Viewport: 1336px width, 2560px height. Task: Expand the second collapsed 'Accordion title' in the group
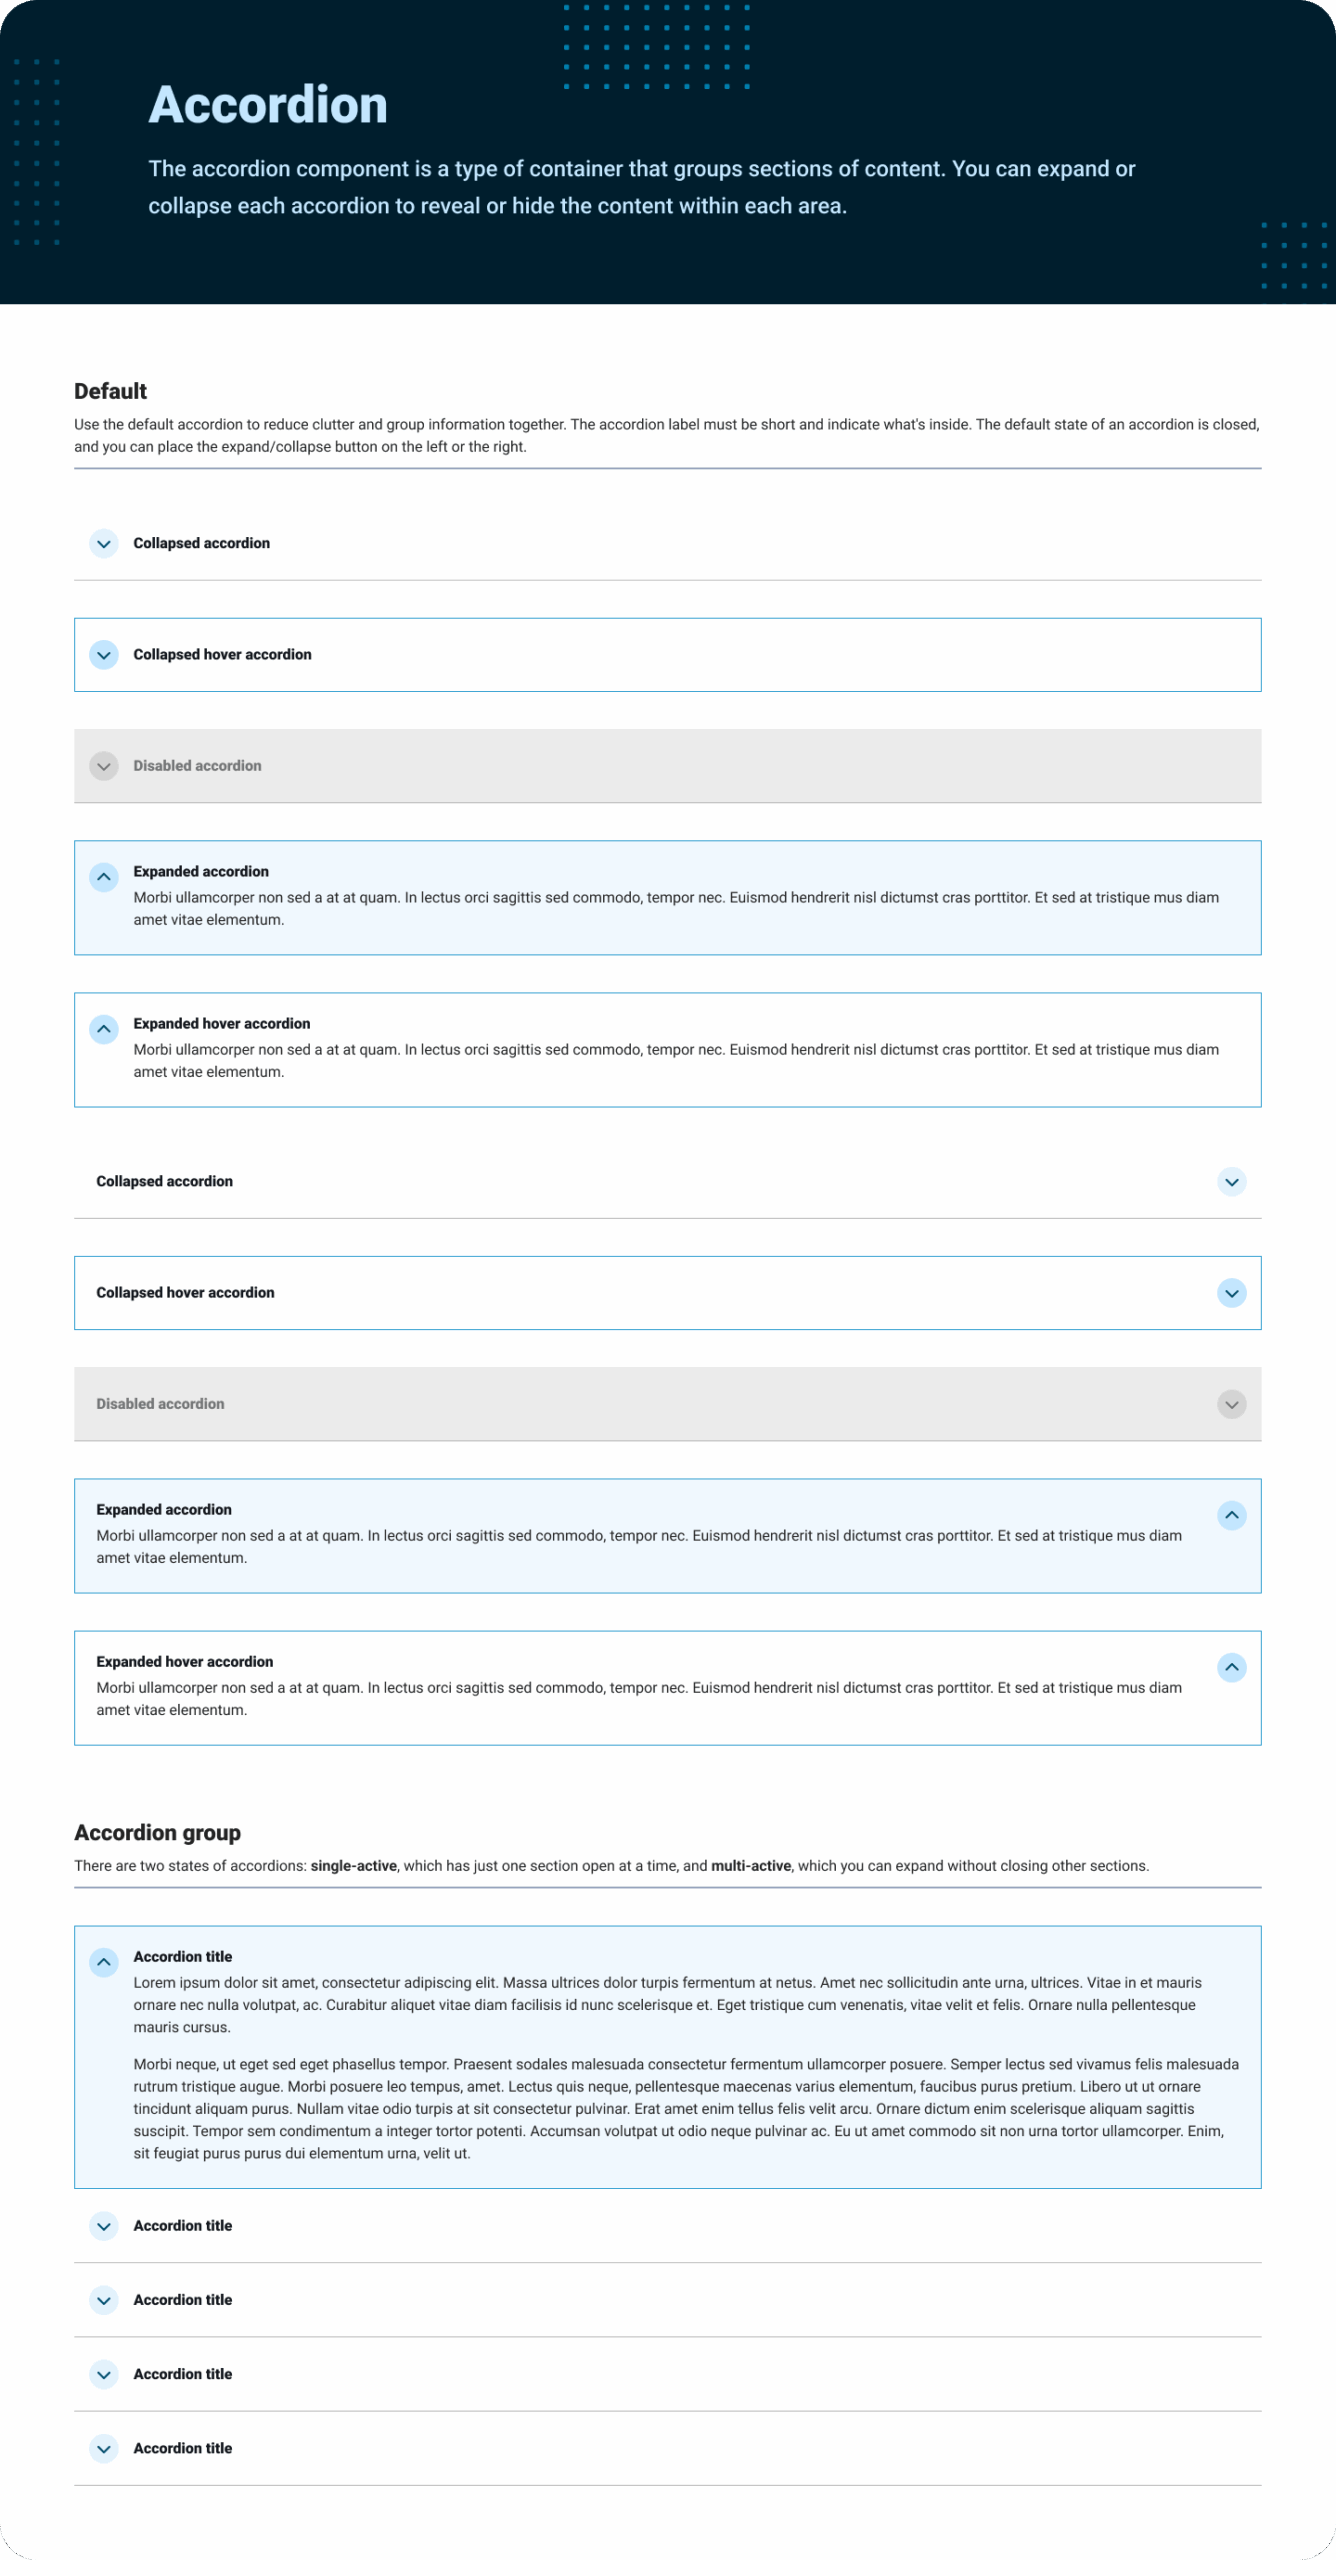point(104,2299)
